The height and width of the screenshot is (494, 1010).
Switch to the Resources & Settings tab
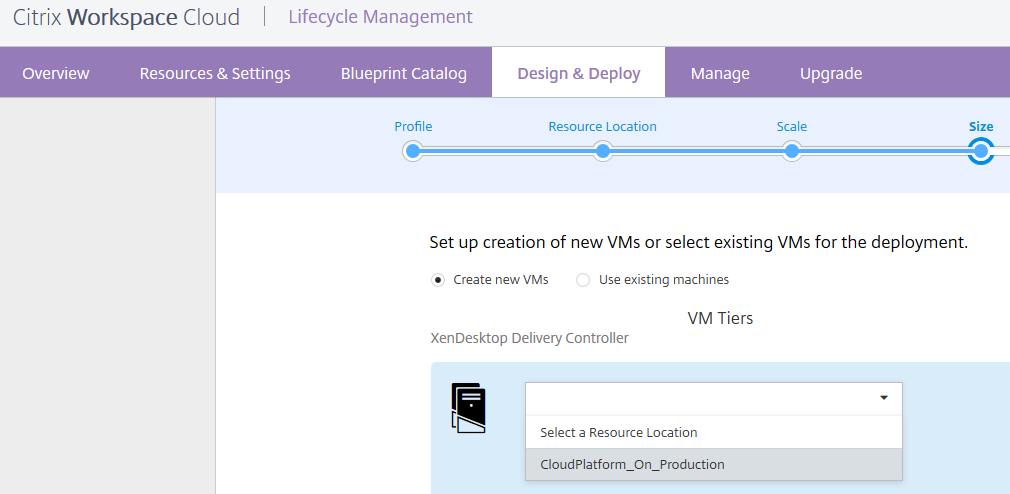coord(215,73)
